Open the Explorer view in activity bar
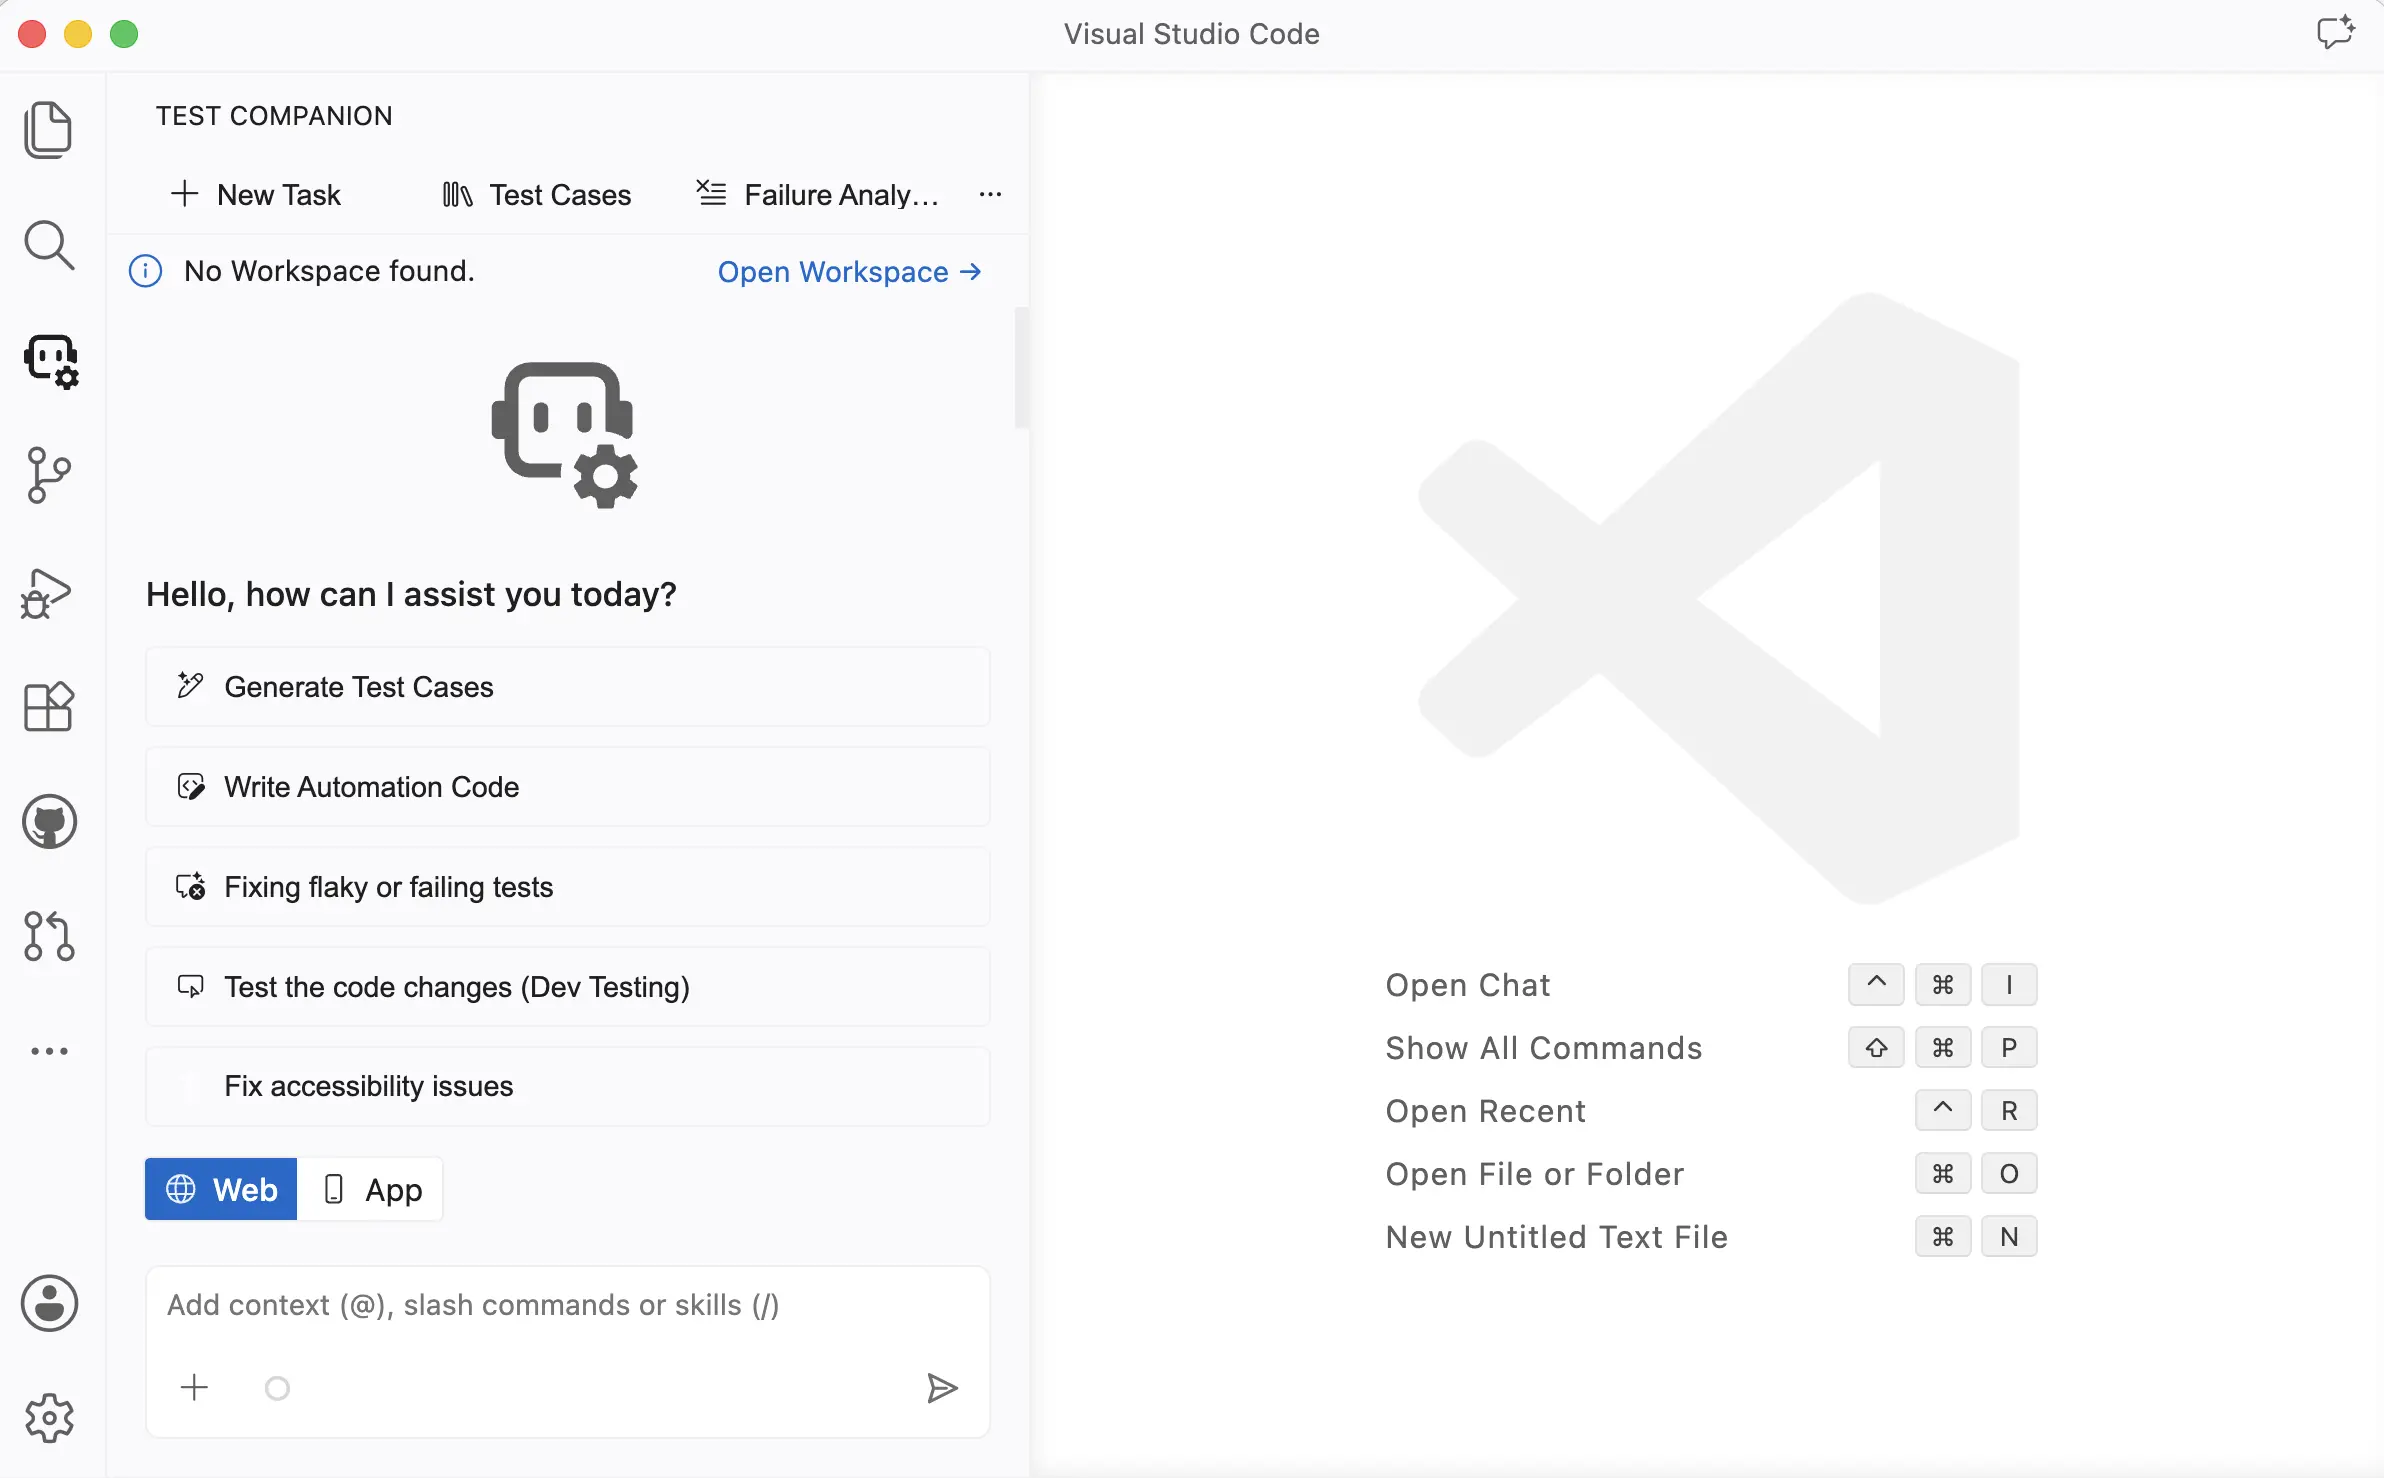Screen dimensions: 2384x1478 48,130
